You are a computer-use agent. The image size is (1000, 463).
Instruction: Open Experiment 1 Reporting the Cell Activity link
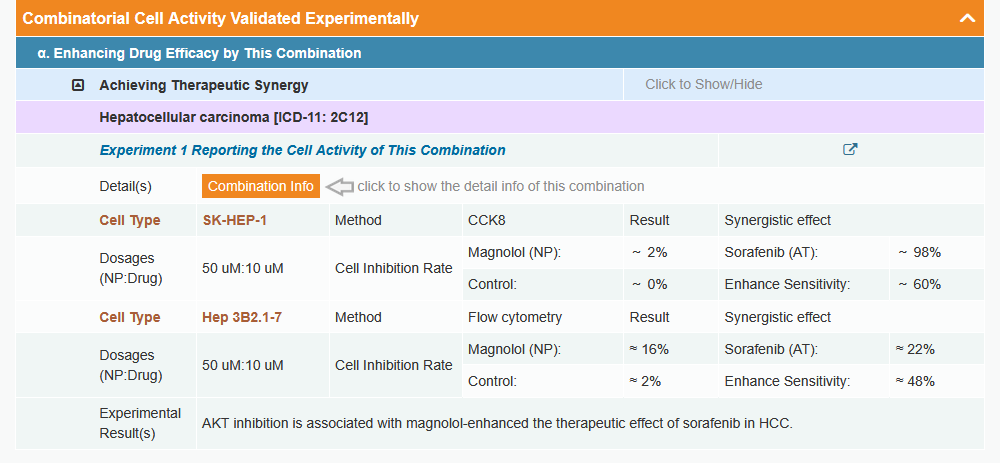tap(302, 150)
